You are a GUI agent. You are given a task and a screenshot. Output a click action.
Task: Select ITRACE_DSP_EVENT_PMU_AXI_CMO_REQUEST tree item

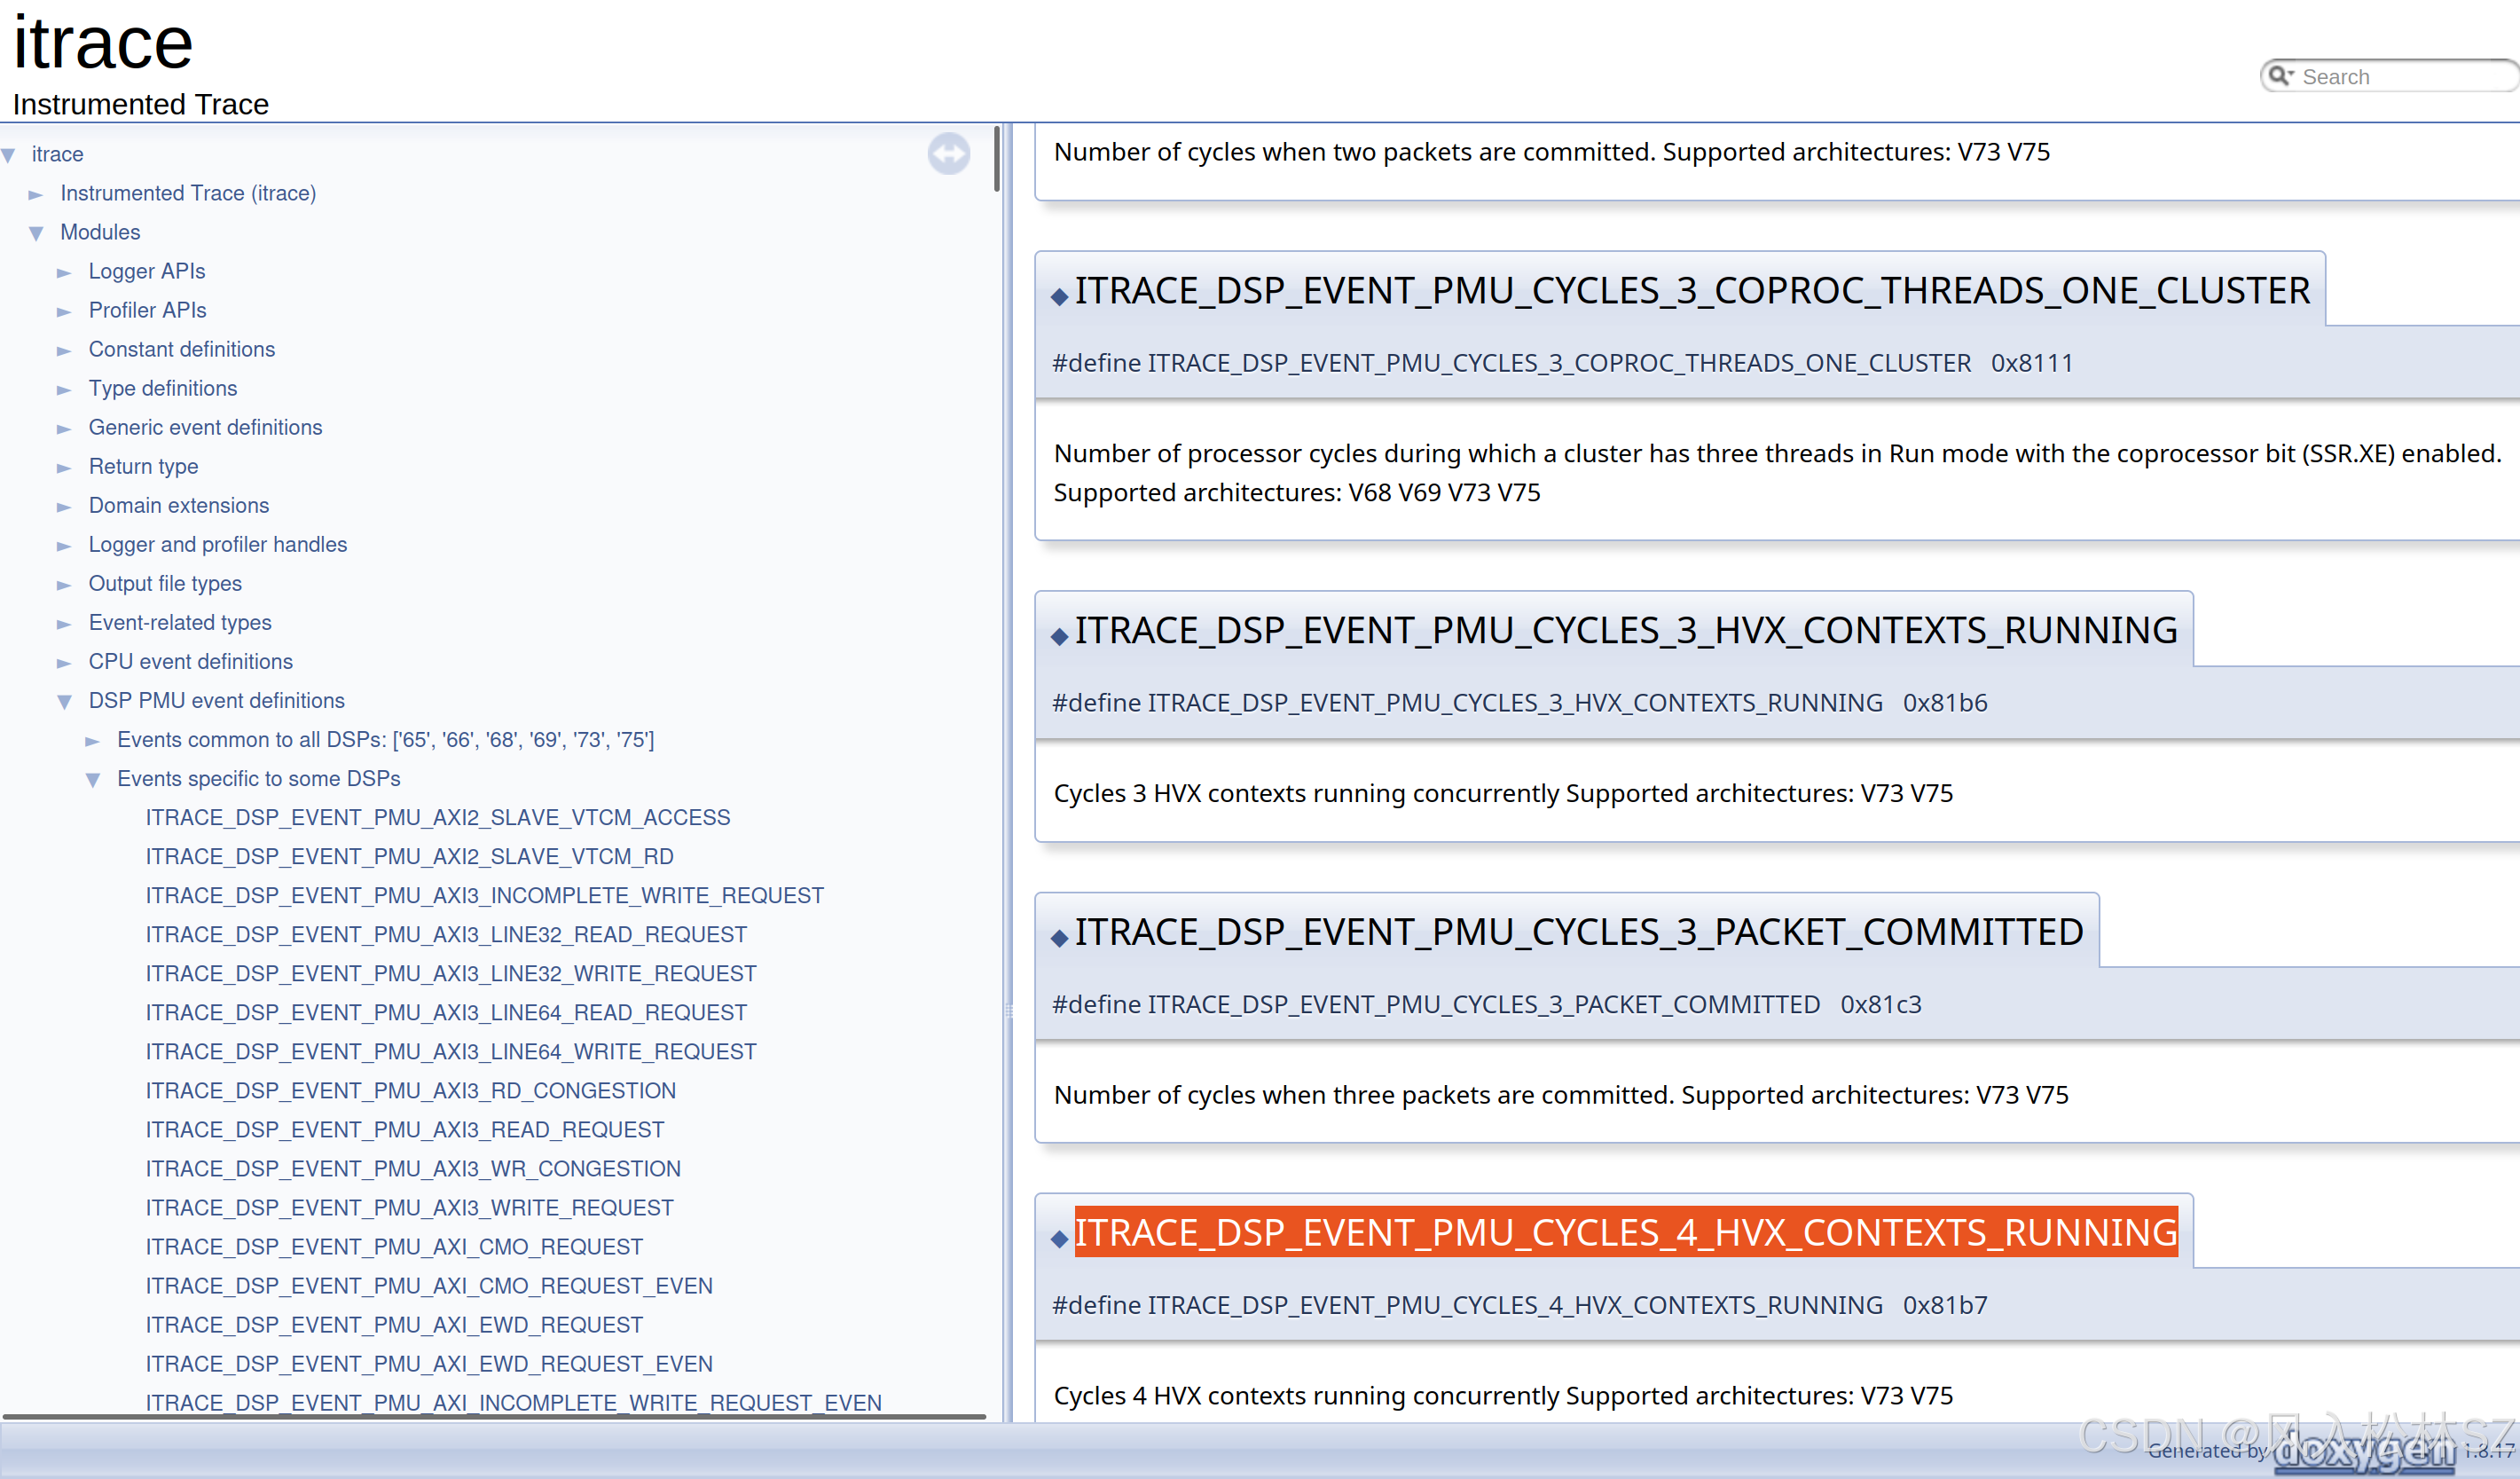point(394,1246)
